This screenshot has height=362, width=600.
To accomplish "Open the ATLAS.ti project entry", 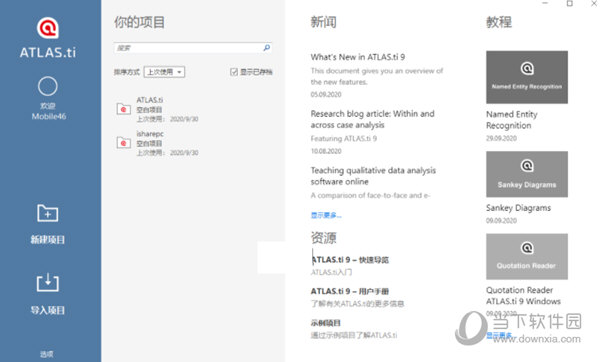I will [158, 109].
